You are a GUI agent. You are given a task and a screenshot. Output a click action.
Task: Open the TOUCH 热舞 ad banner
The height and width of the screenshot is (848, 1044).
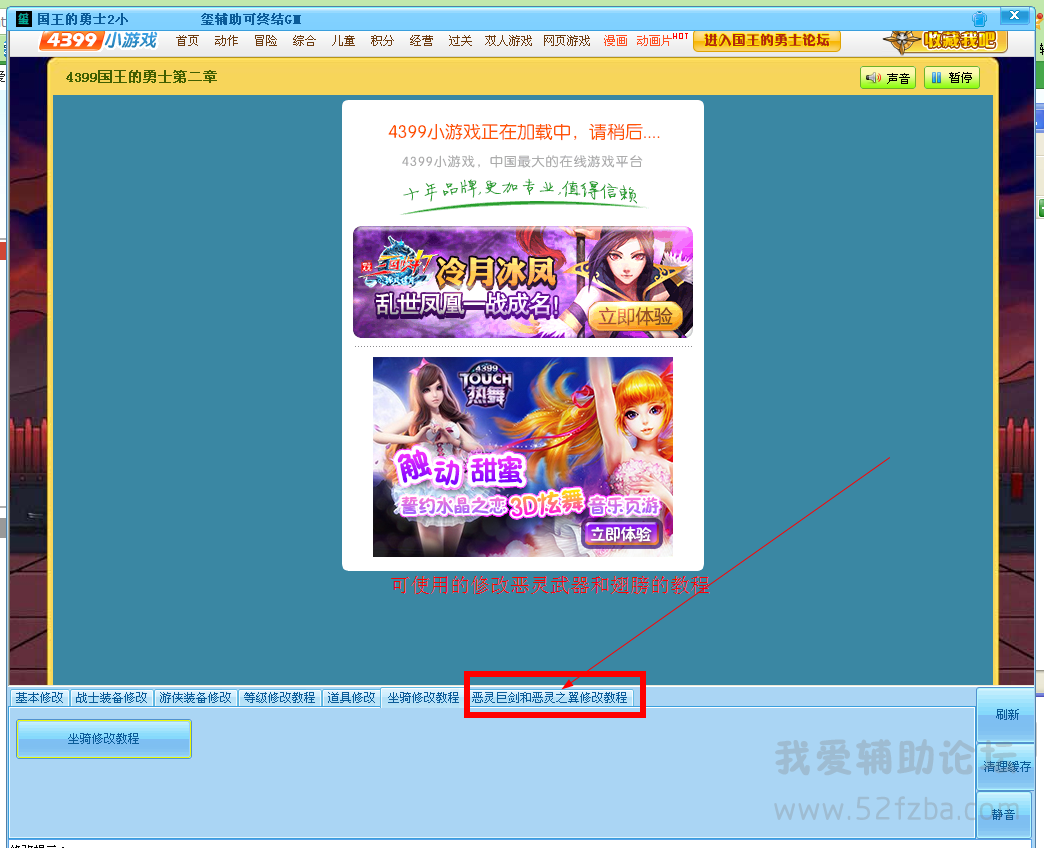523,457
